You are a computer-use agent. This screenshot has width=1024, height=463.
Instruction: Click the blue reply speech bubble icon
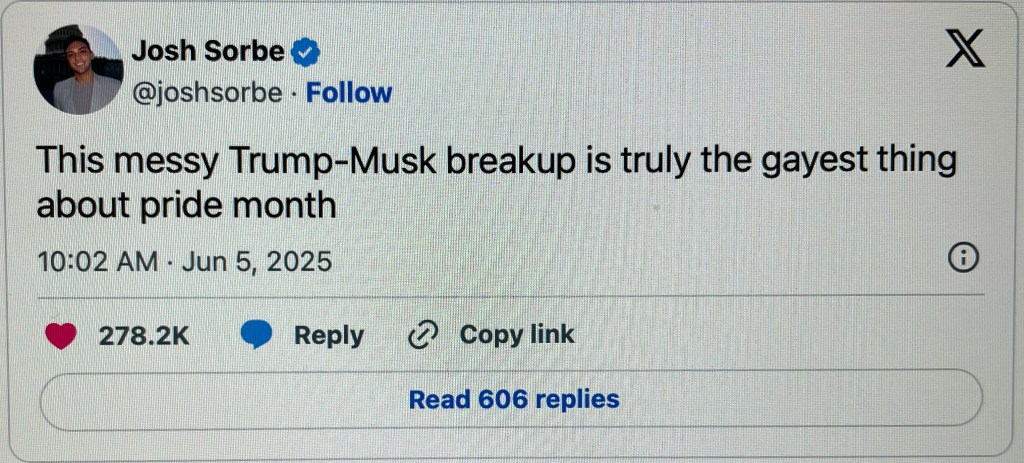[257, 336]
